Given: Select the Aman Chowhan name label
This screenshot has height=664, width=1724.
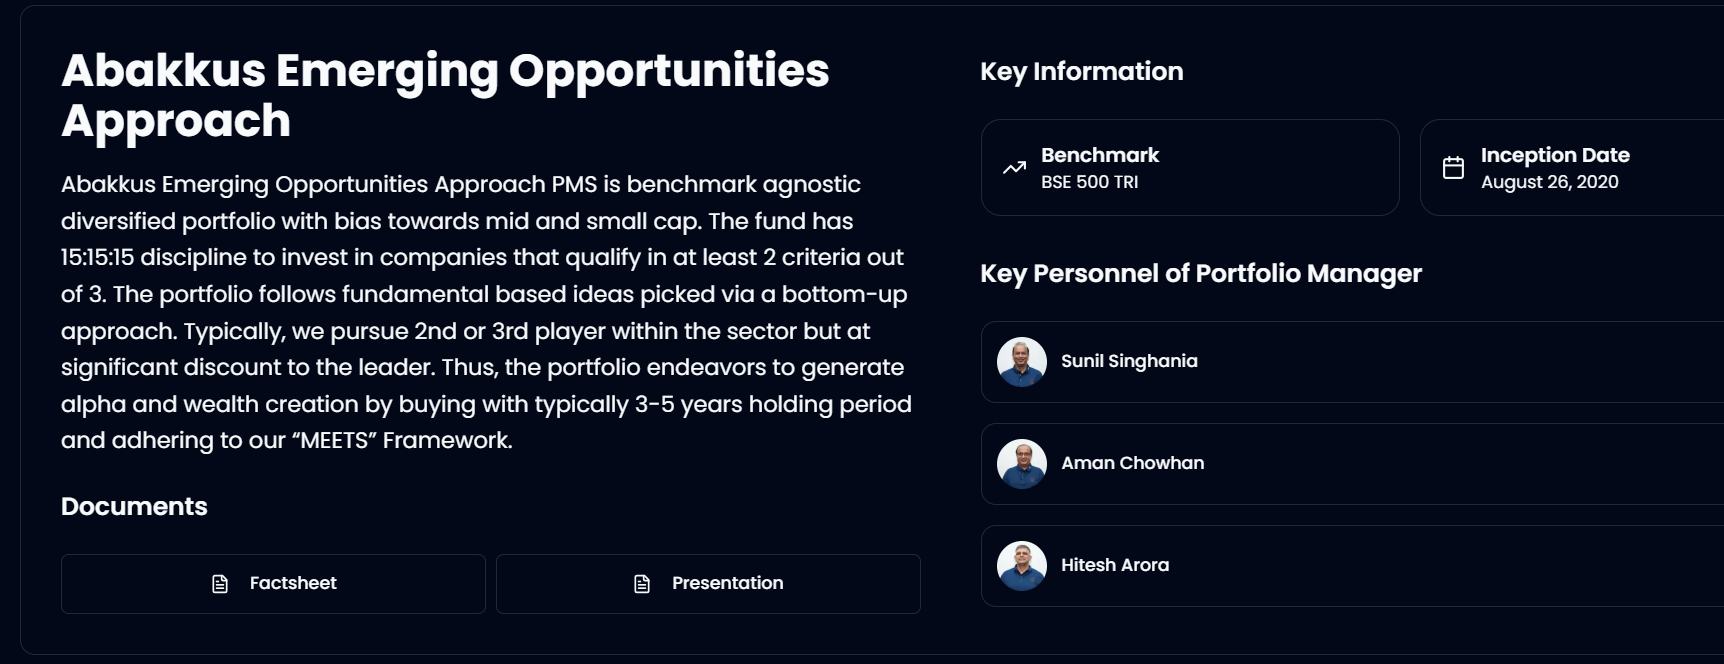Looking at the screenshot, I should 1132,463.
